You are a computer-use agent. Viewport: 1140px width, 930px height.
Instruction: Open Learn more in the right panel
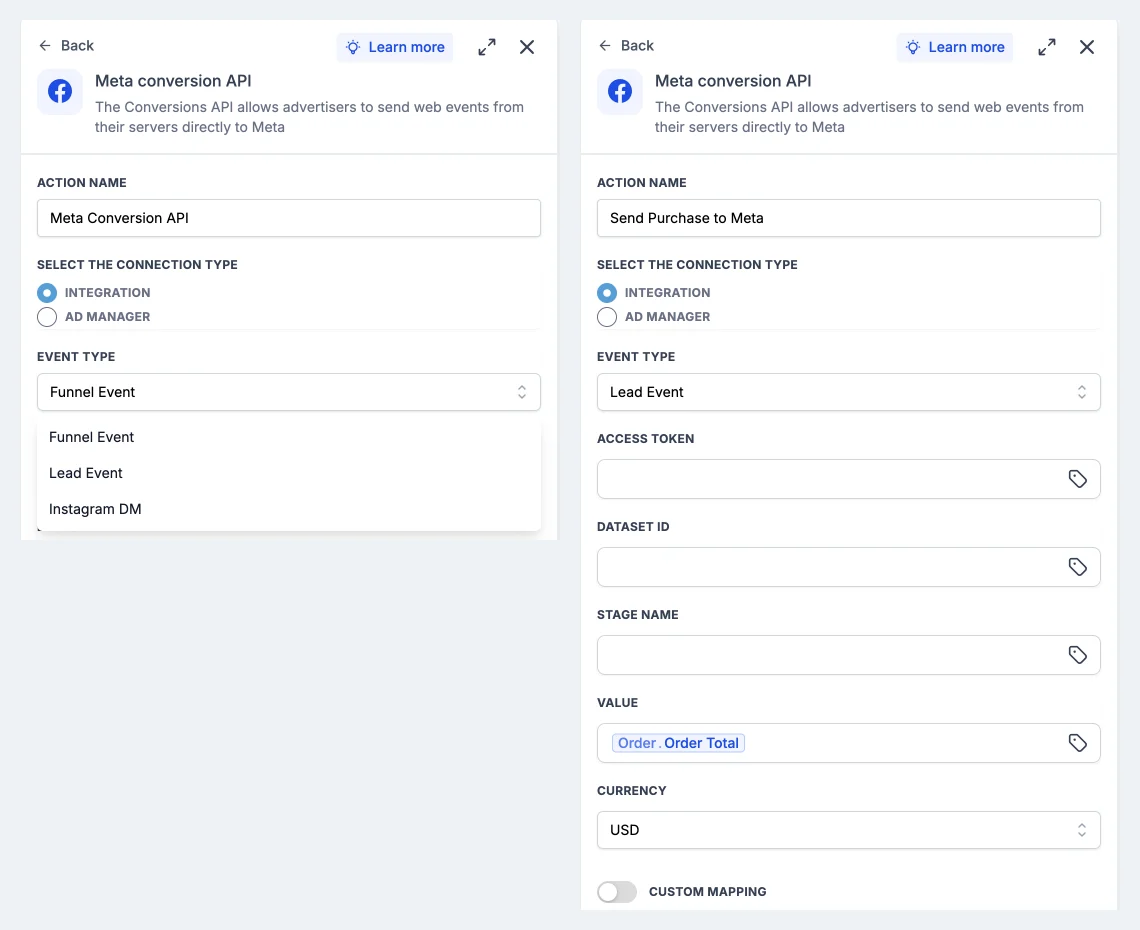tap(955, 47)
